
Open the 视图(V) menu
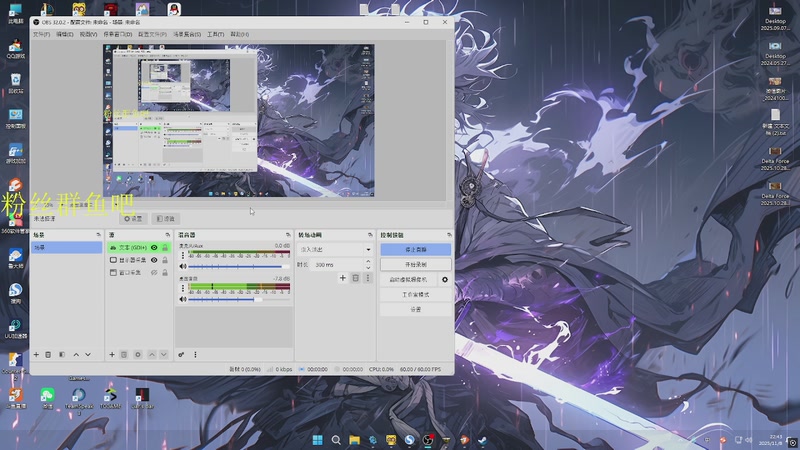click(88, 34)
